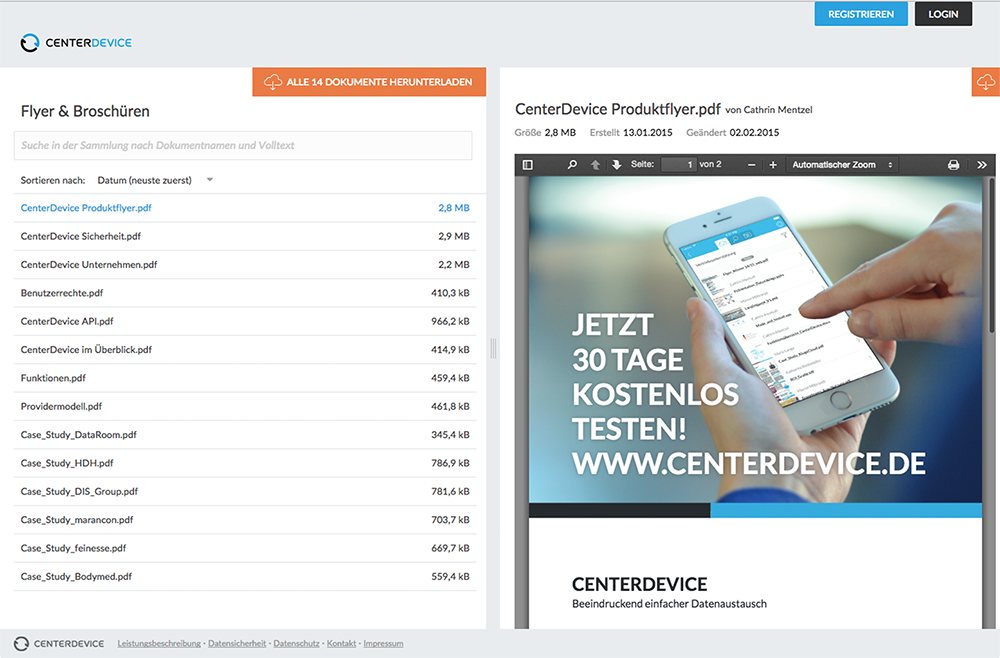Zoom out with the minus button

749,165
